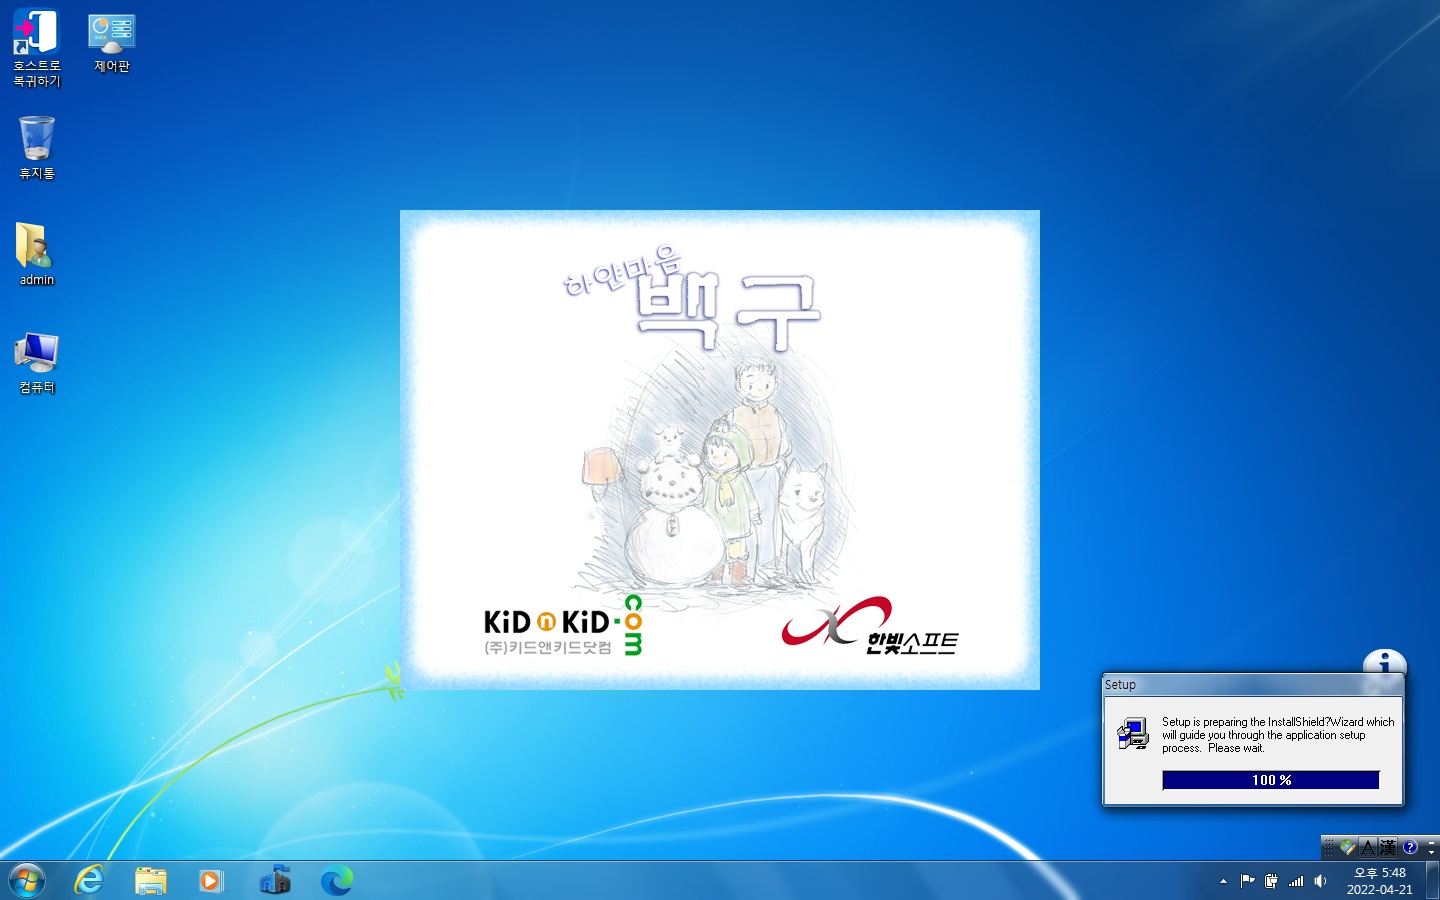Click the power plug tray icon

click(x=1271, y=881)
